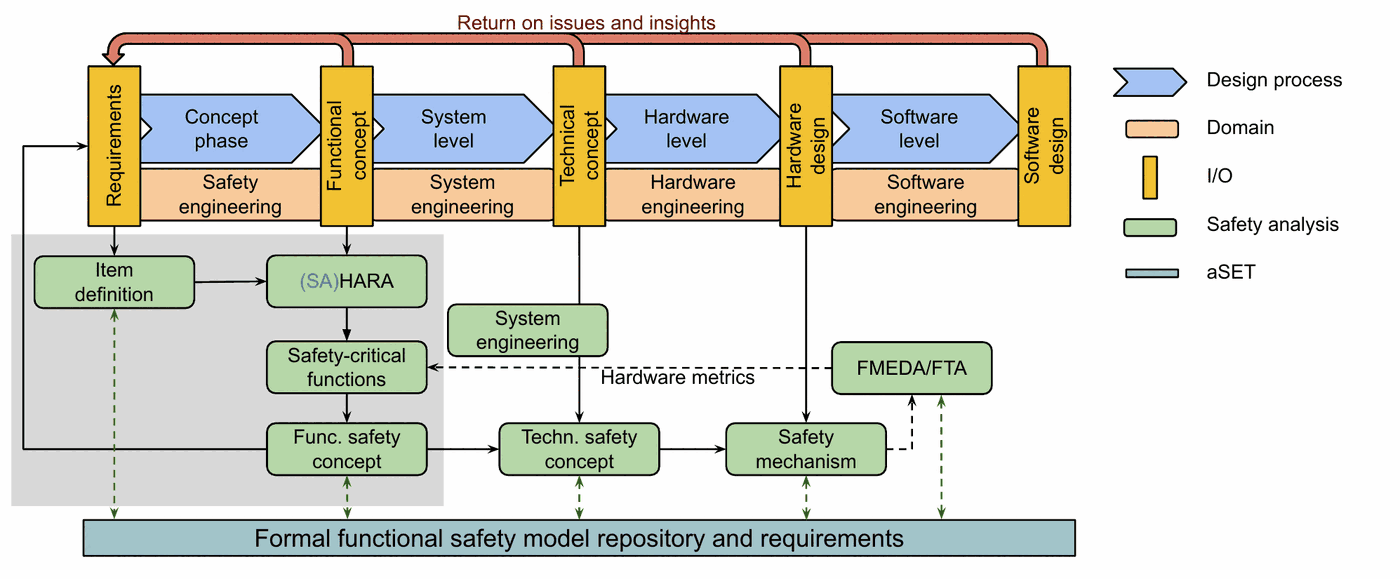Click the Safety-critical functions box

pyautogui.click(x=347, y=367)
